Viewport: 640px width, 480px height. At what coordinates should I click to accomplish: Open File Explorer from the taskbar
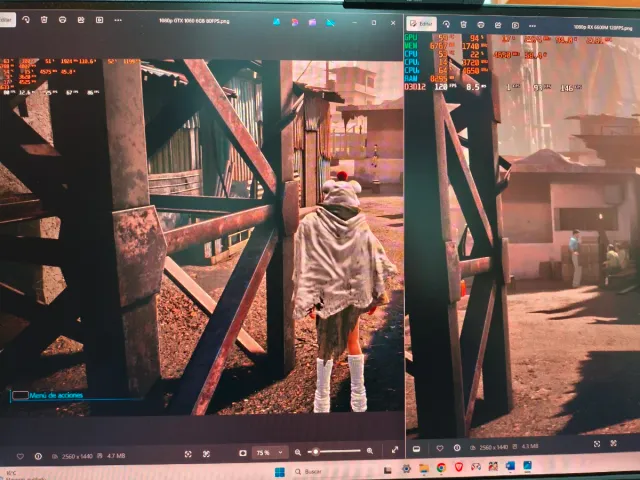[424, 468]
